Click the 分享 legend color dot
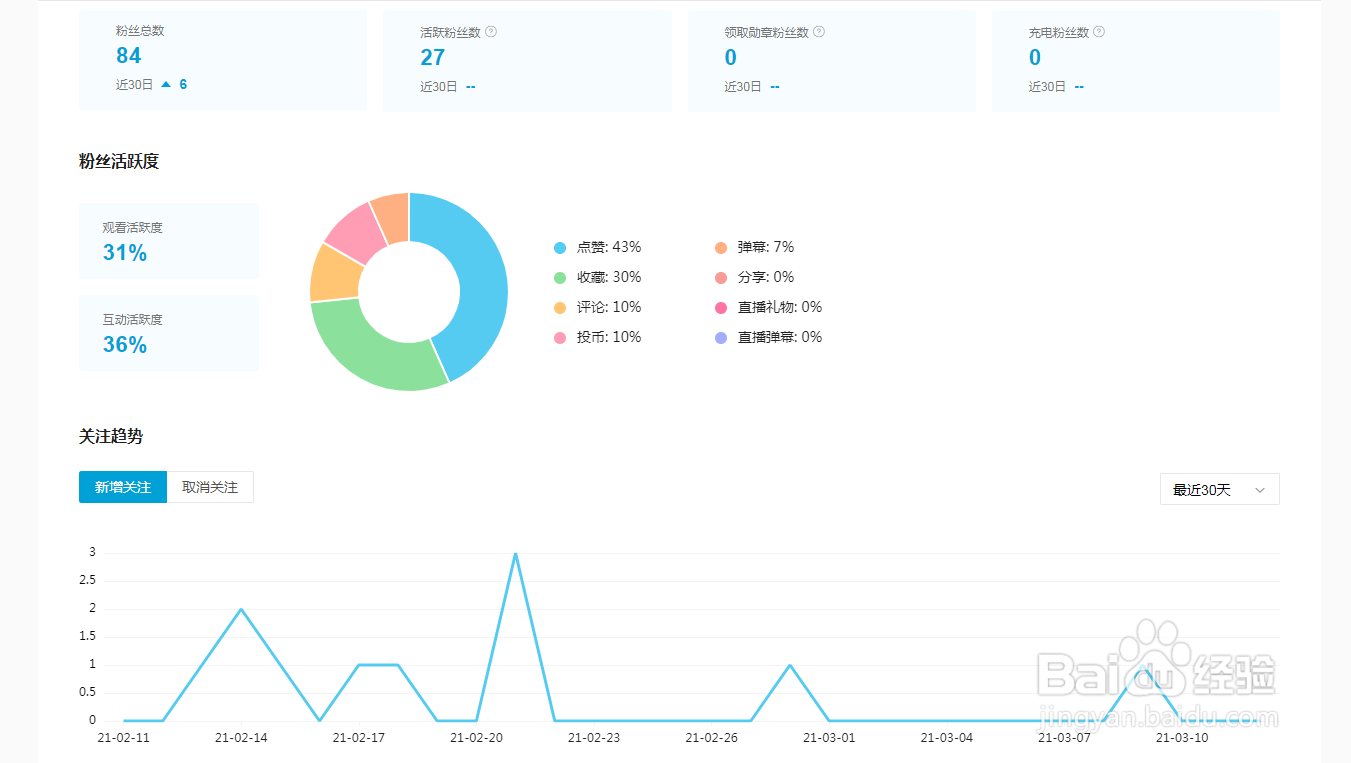1351x763 pixels. tap(721, 277)
